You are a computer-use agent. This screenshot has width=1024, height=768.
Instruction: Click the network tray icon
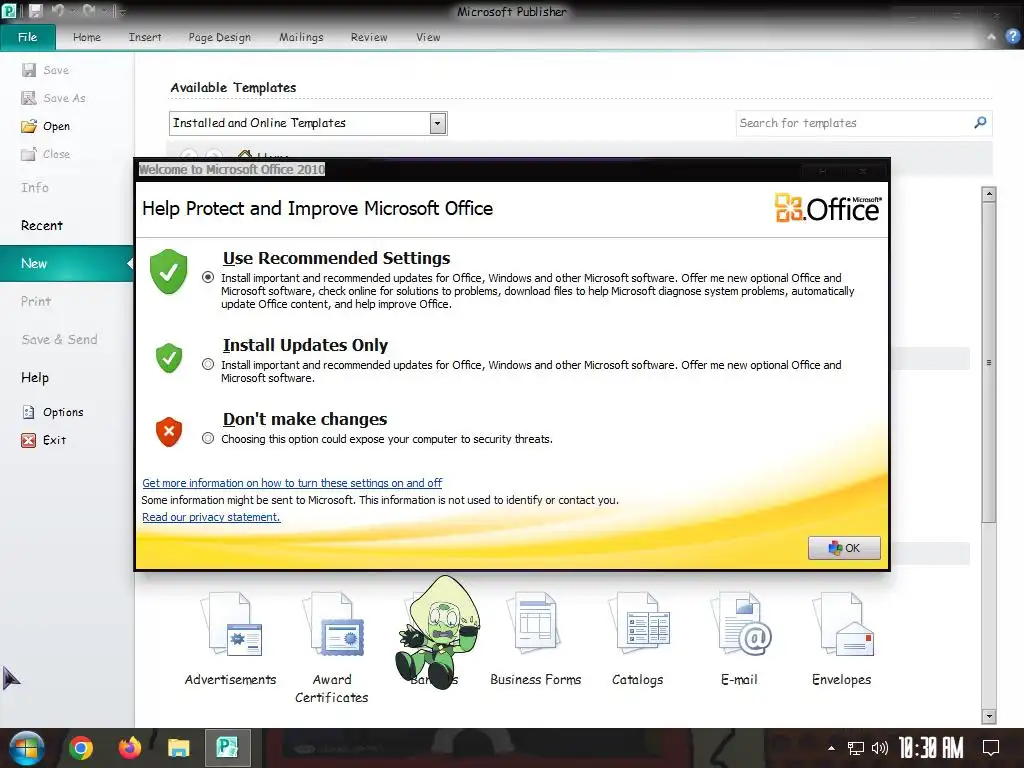tap(856, 748)
